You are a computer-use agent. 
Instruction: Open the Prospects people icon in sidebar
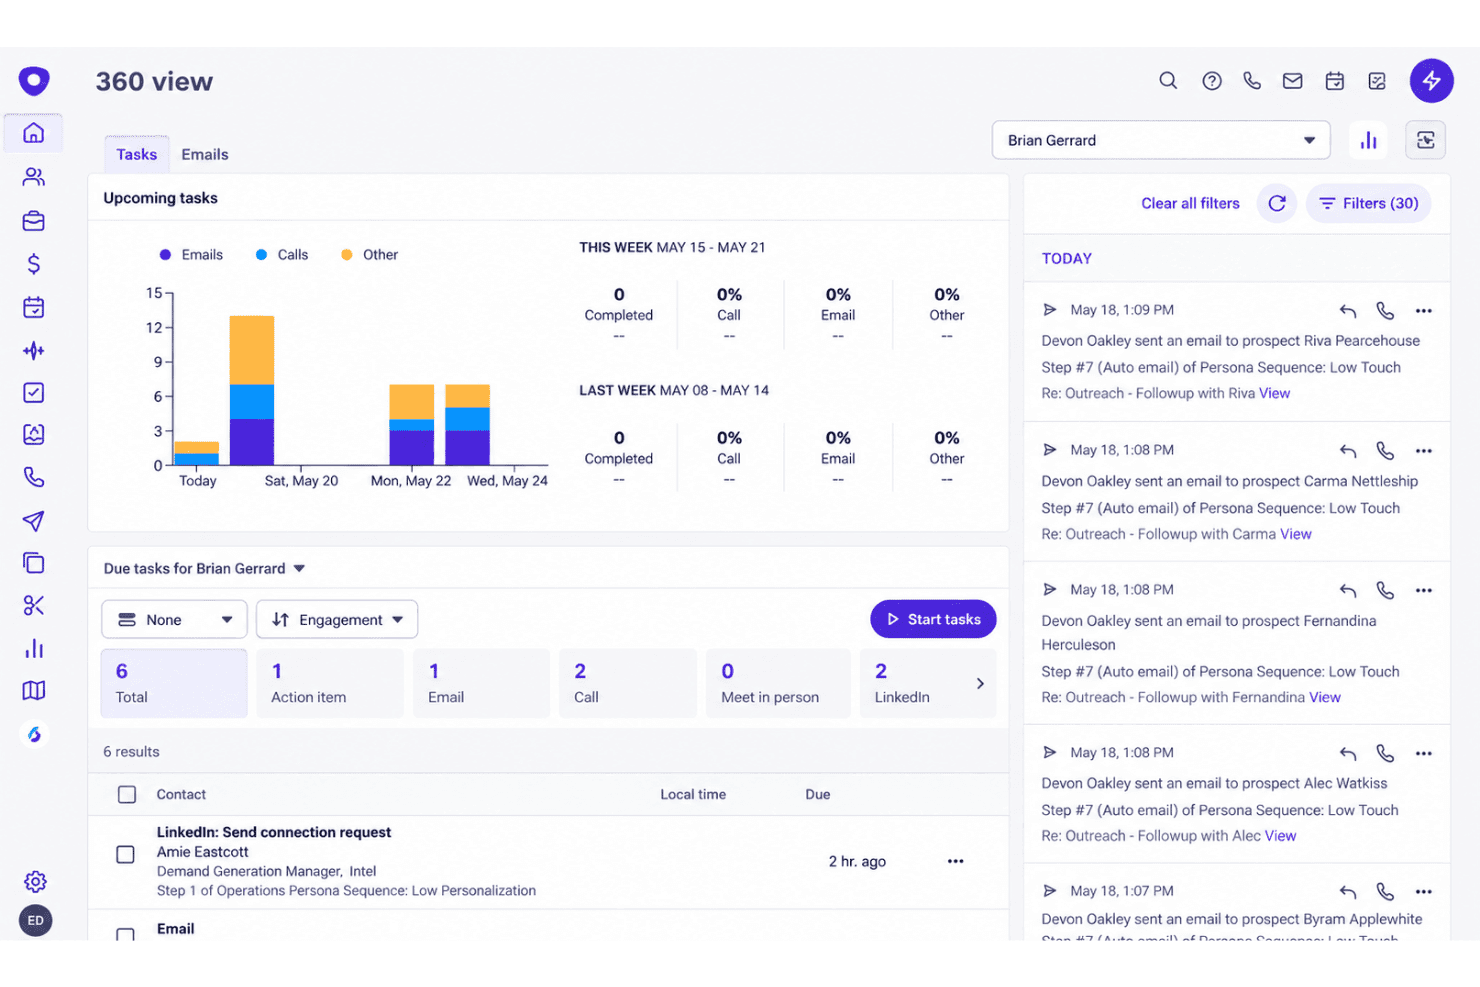click(x=34, y=177)
